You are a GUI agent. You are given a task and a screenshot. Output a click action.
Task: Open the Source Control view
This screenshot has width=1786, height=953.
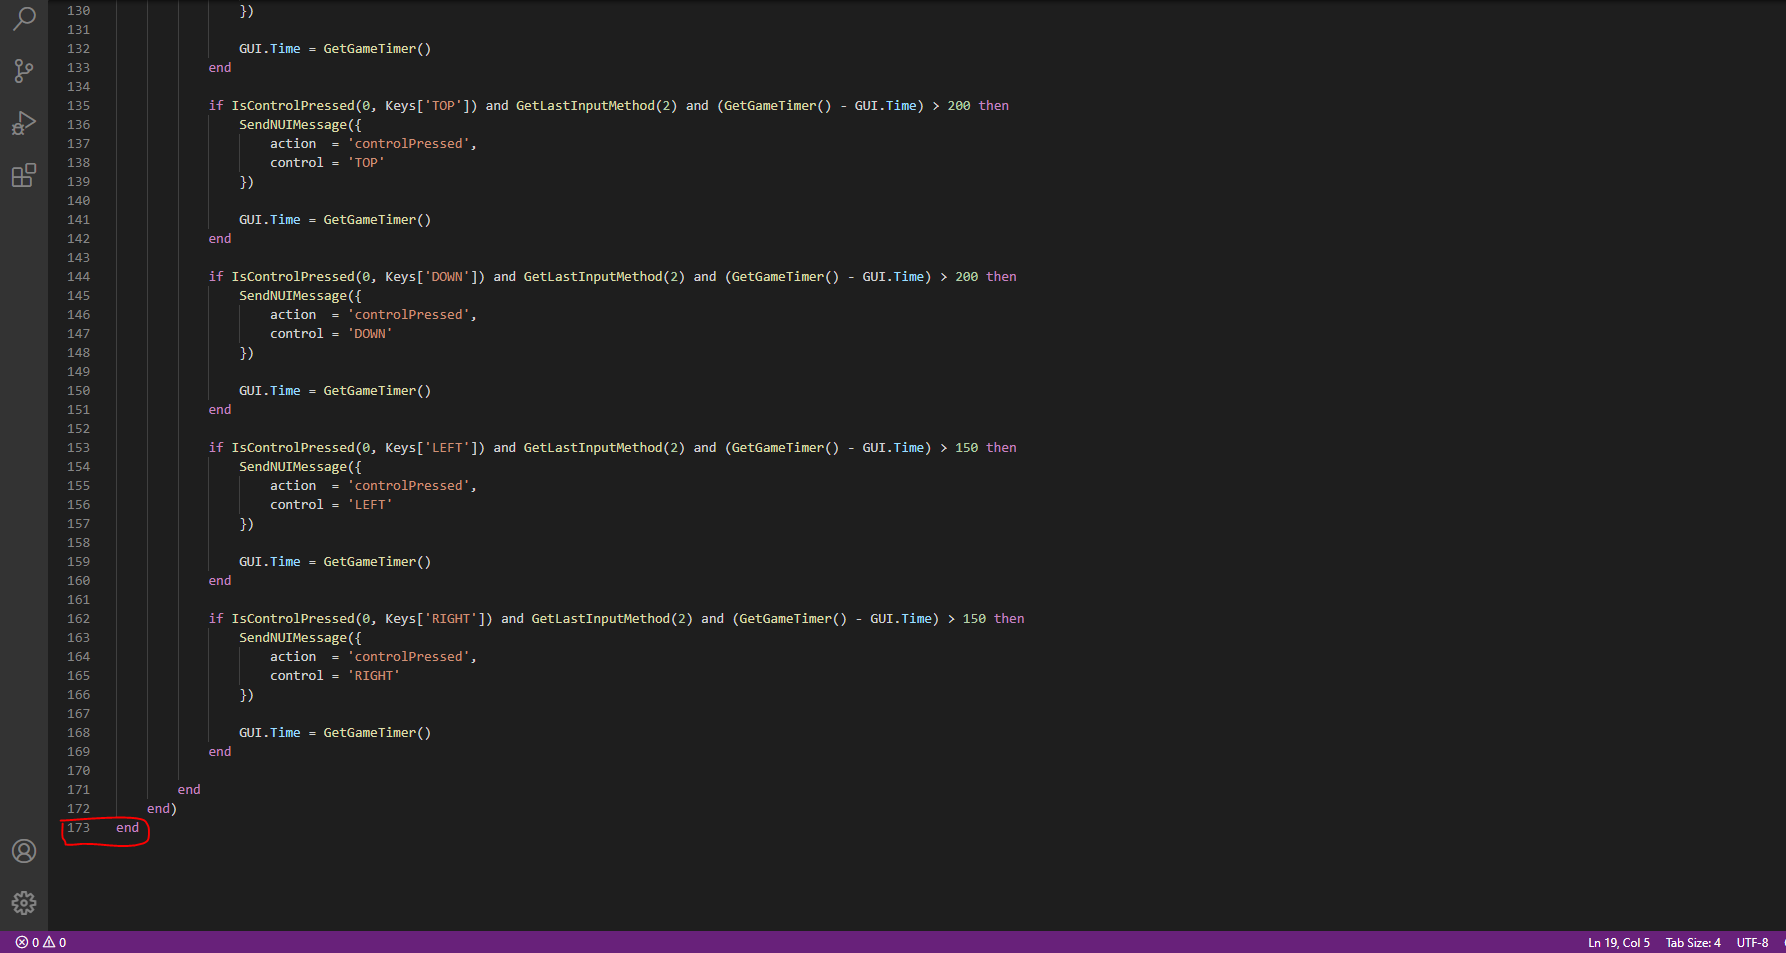pyautogui.click(x=24, y=71)
